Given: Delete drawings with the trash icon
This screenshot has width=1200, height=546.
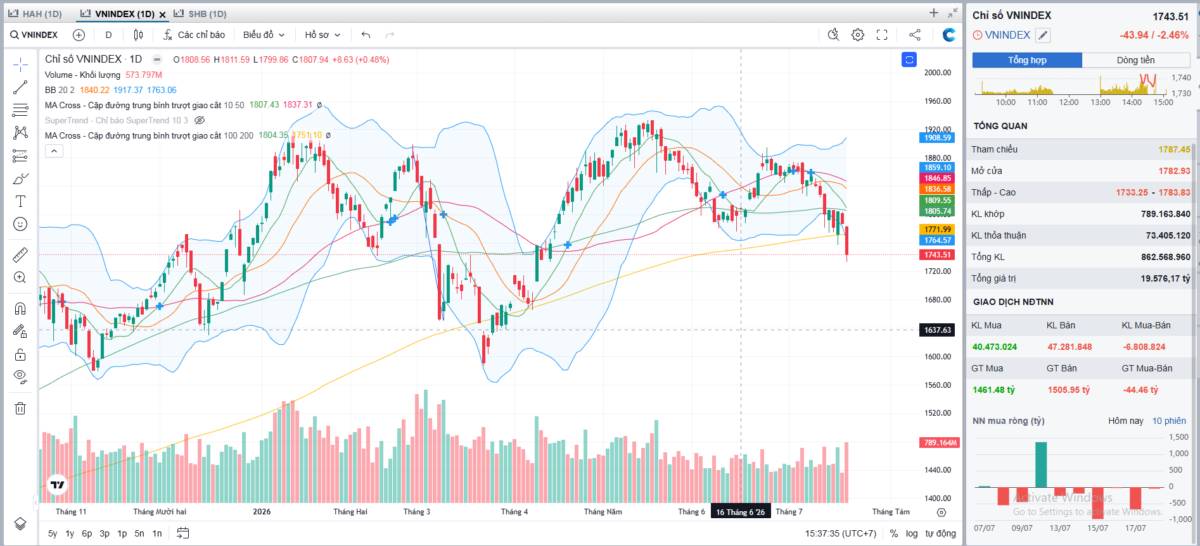Looking at the screenshot, I should (x=20, y=407).
